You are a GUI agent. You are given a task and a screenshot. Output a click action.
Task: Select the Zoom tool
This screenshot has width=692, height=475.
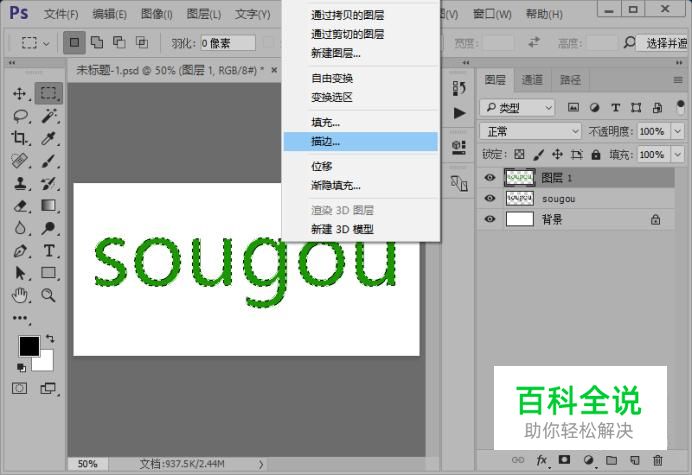point(48,295)
